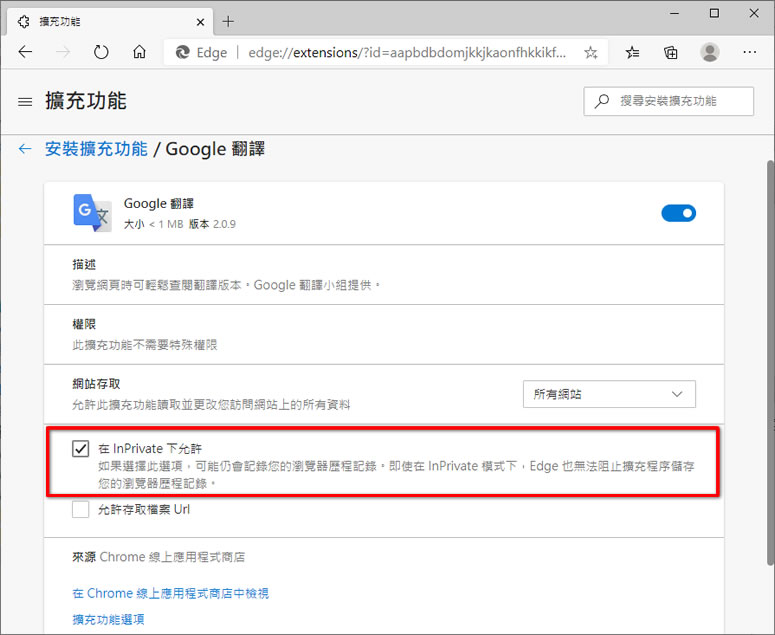Click the magnifier icon in search box
Viewport: 775px width, 635px height.
pyautogui.click(x=602, y=101)
